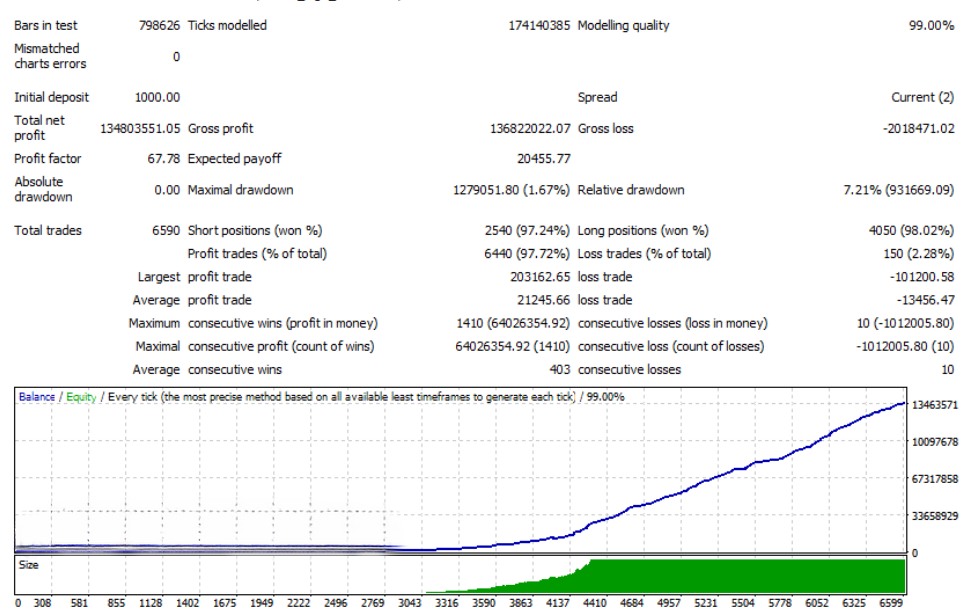Click the 13463571 axis label
The width and height of the screenshot is (967, 612).
[935, 405]
